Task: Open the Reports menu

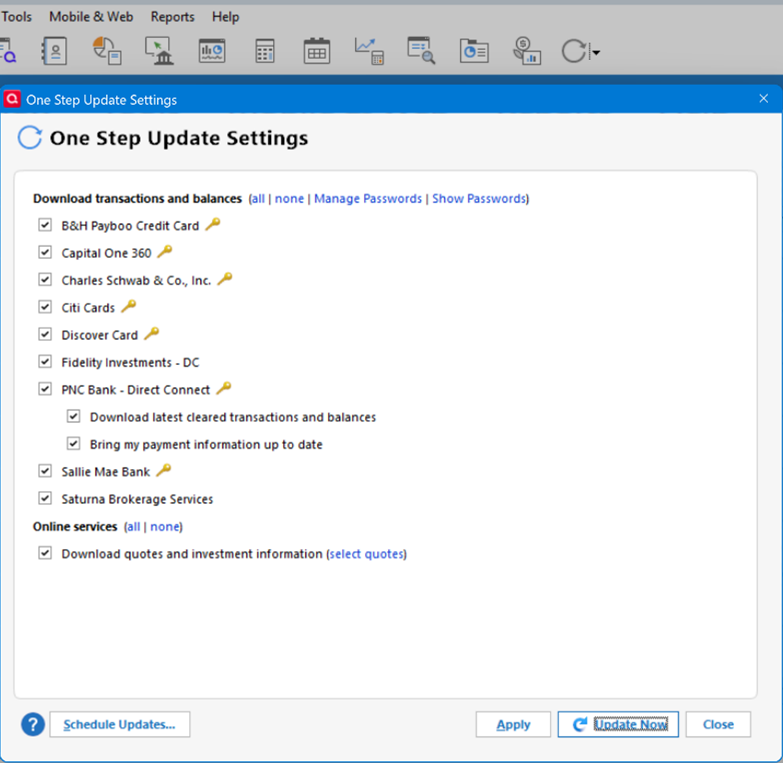Action: [172, 16]
